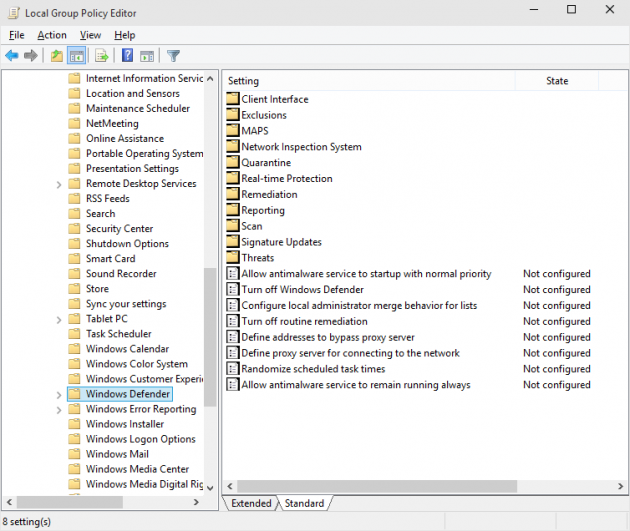Viewport: 630px width, 531px height.
Task: Expand the Tablet PC tree node
Action: click(59, 320)
